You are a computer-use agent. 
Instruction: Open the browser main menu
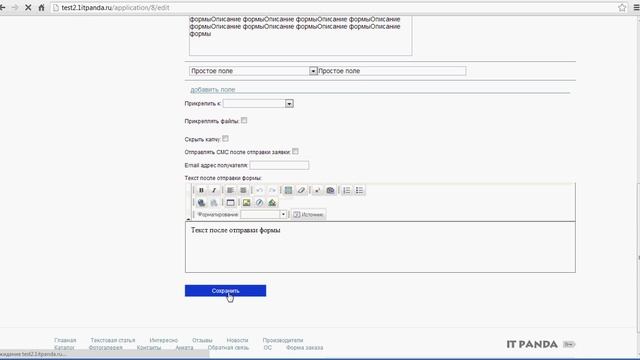pos(636,8)
